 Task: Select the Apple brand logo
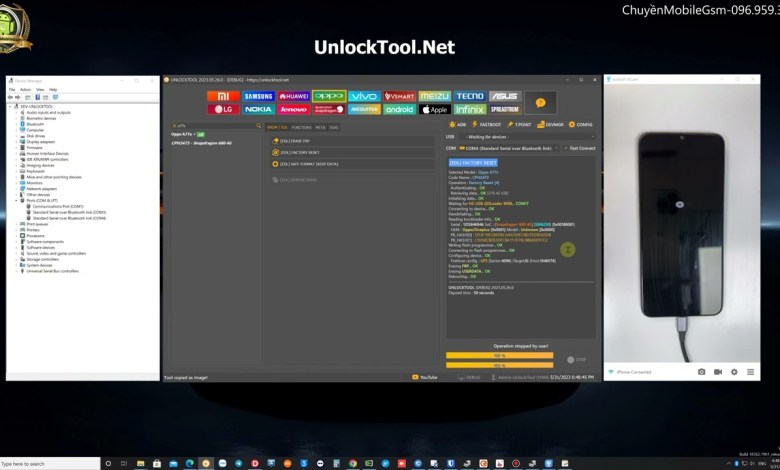coord(434,109)
